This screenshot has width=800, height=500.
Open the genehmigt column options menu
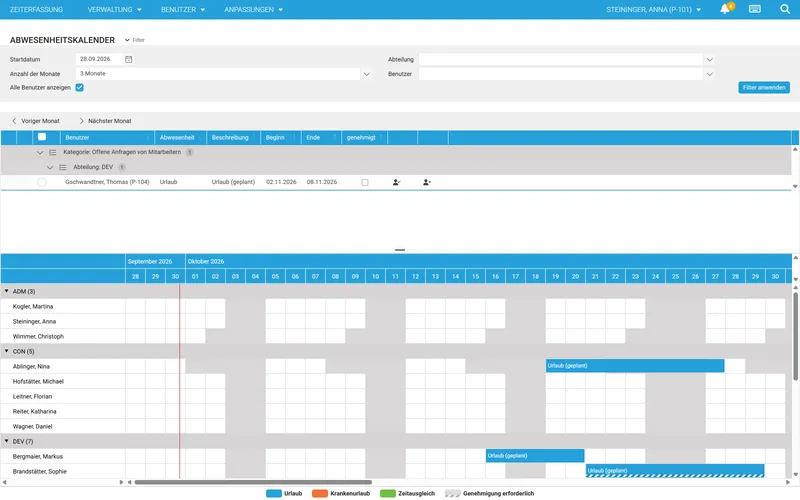click(381, 138)
